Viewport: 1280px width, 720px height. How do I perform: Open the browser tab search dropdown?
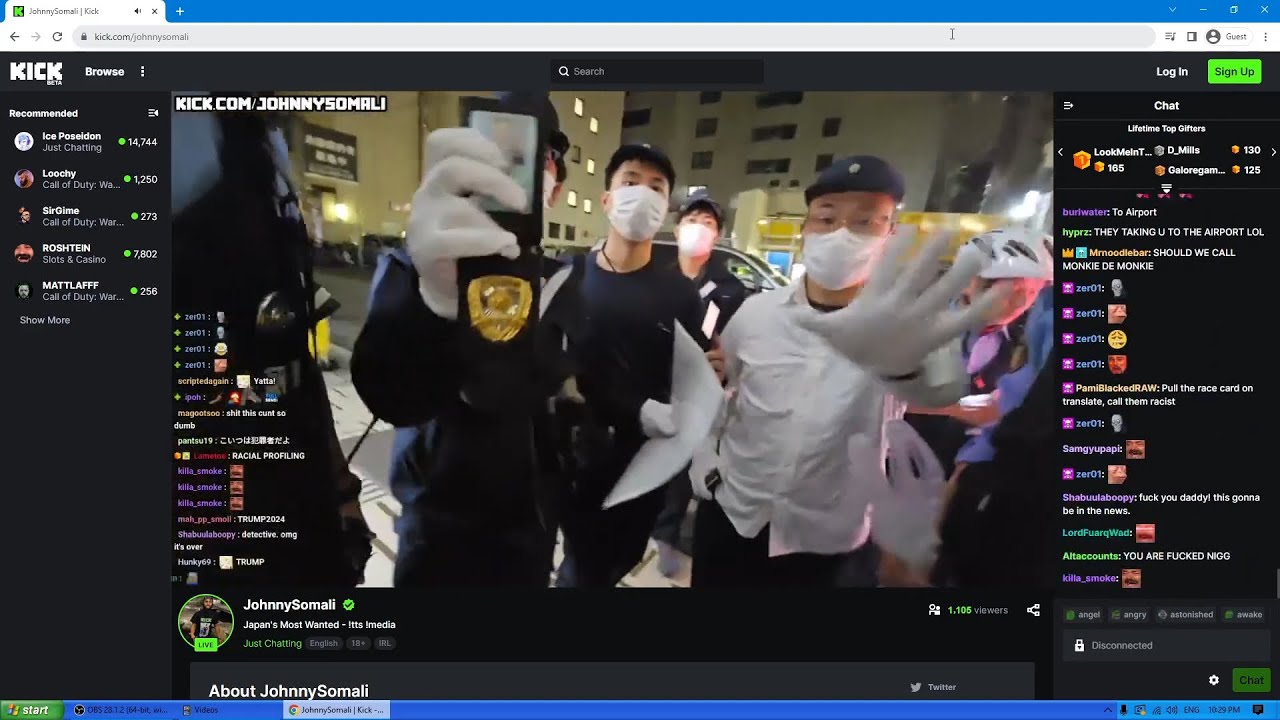click(1172, 10)
